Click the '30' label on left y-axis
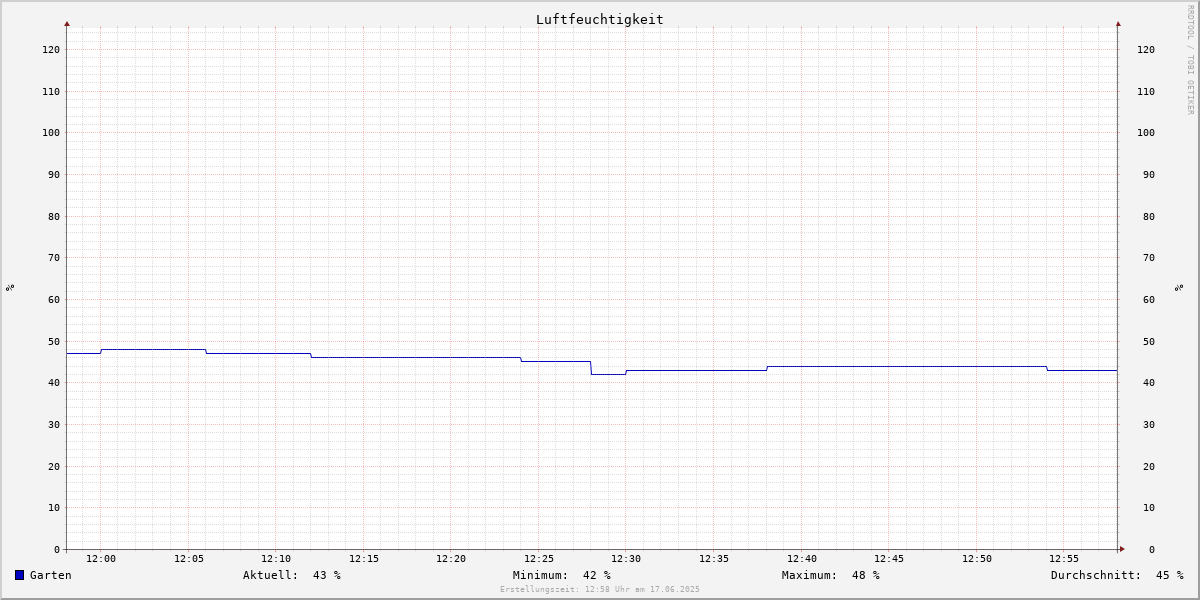The width and height of the screenshot is (1200, 600). click(x=54, y=424)
